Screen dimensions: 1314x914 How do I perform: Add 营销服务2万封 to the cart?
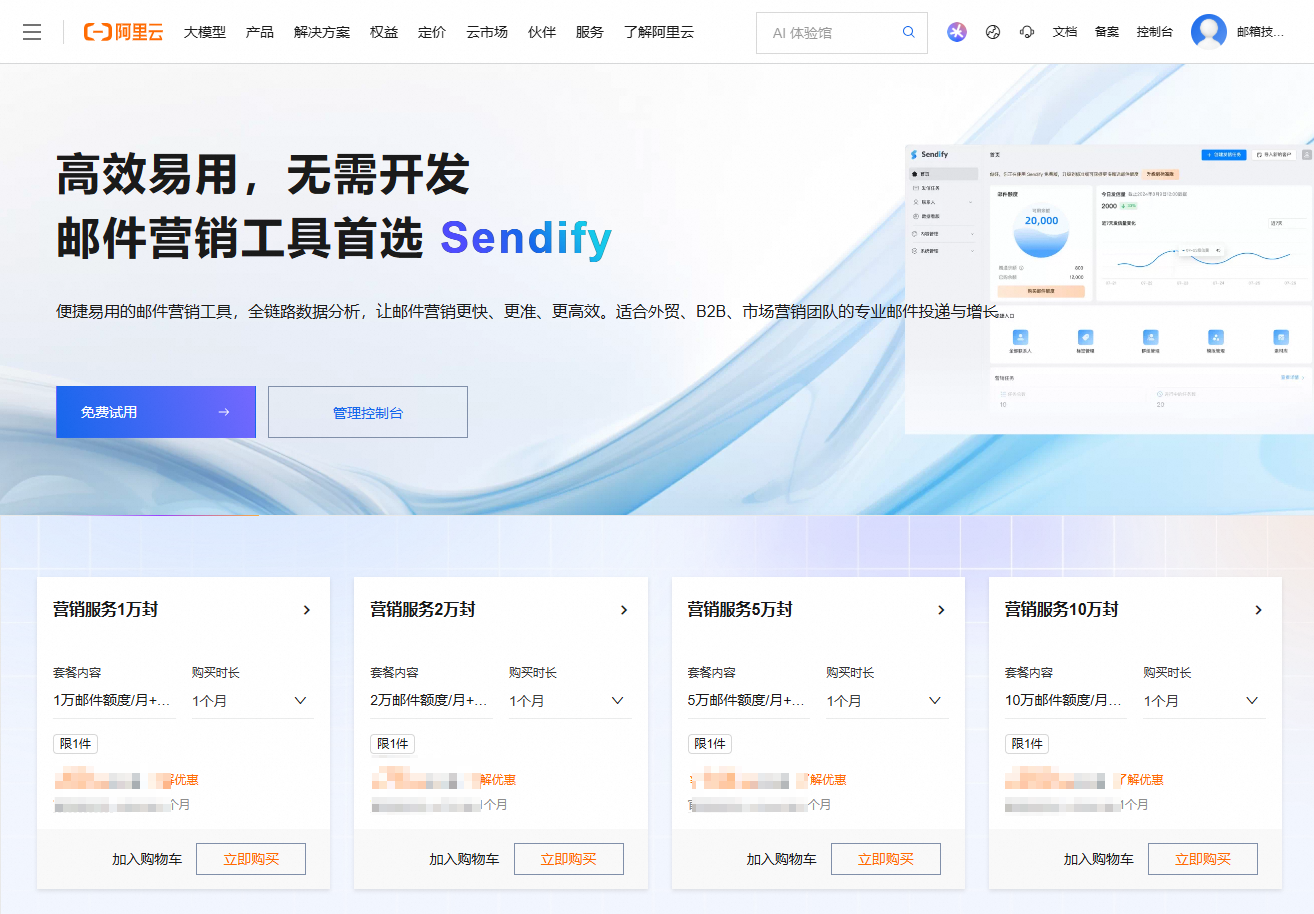[464, 859]
